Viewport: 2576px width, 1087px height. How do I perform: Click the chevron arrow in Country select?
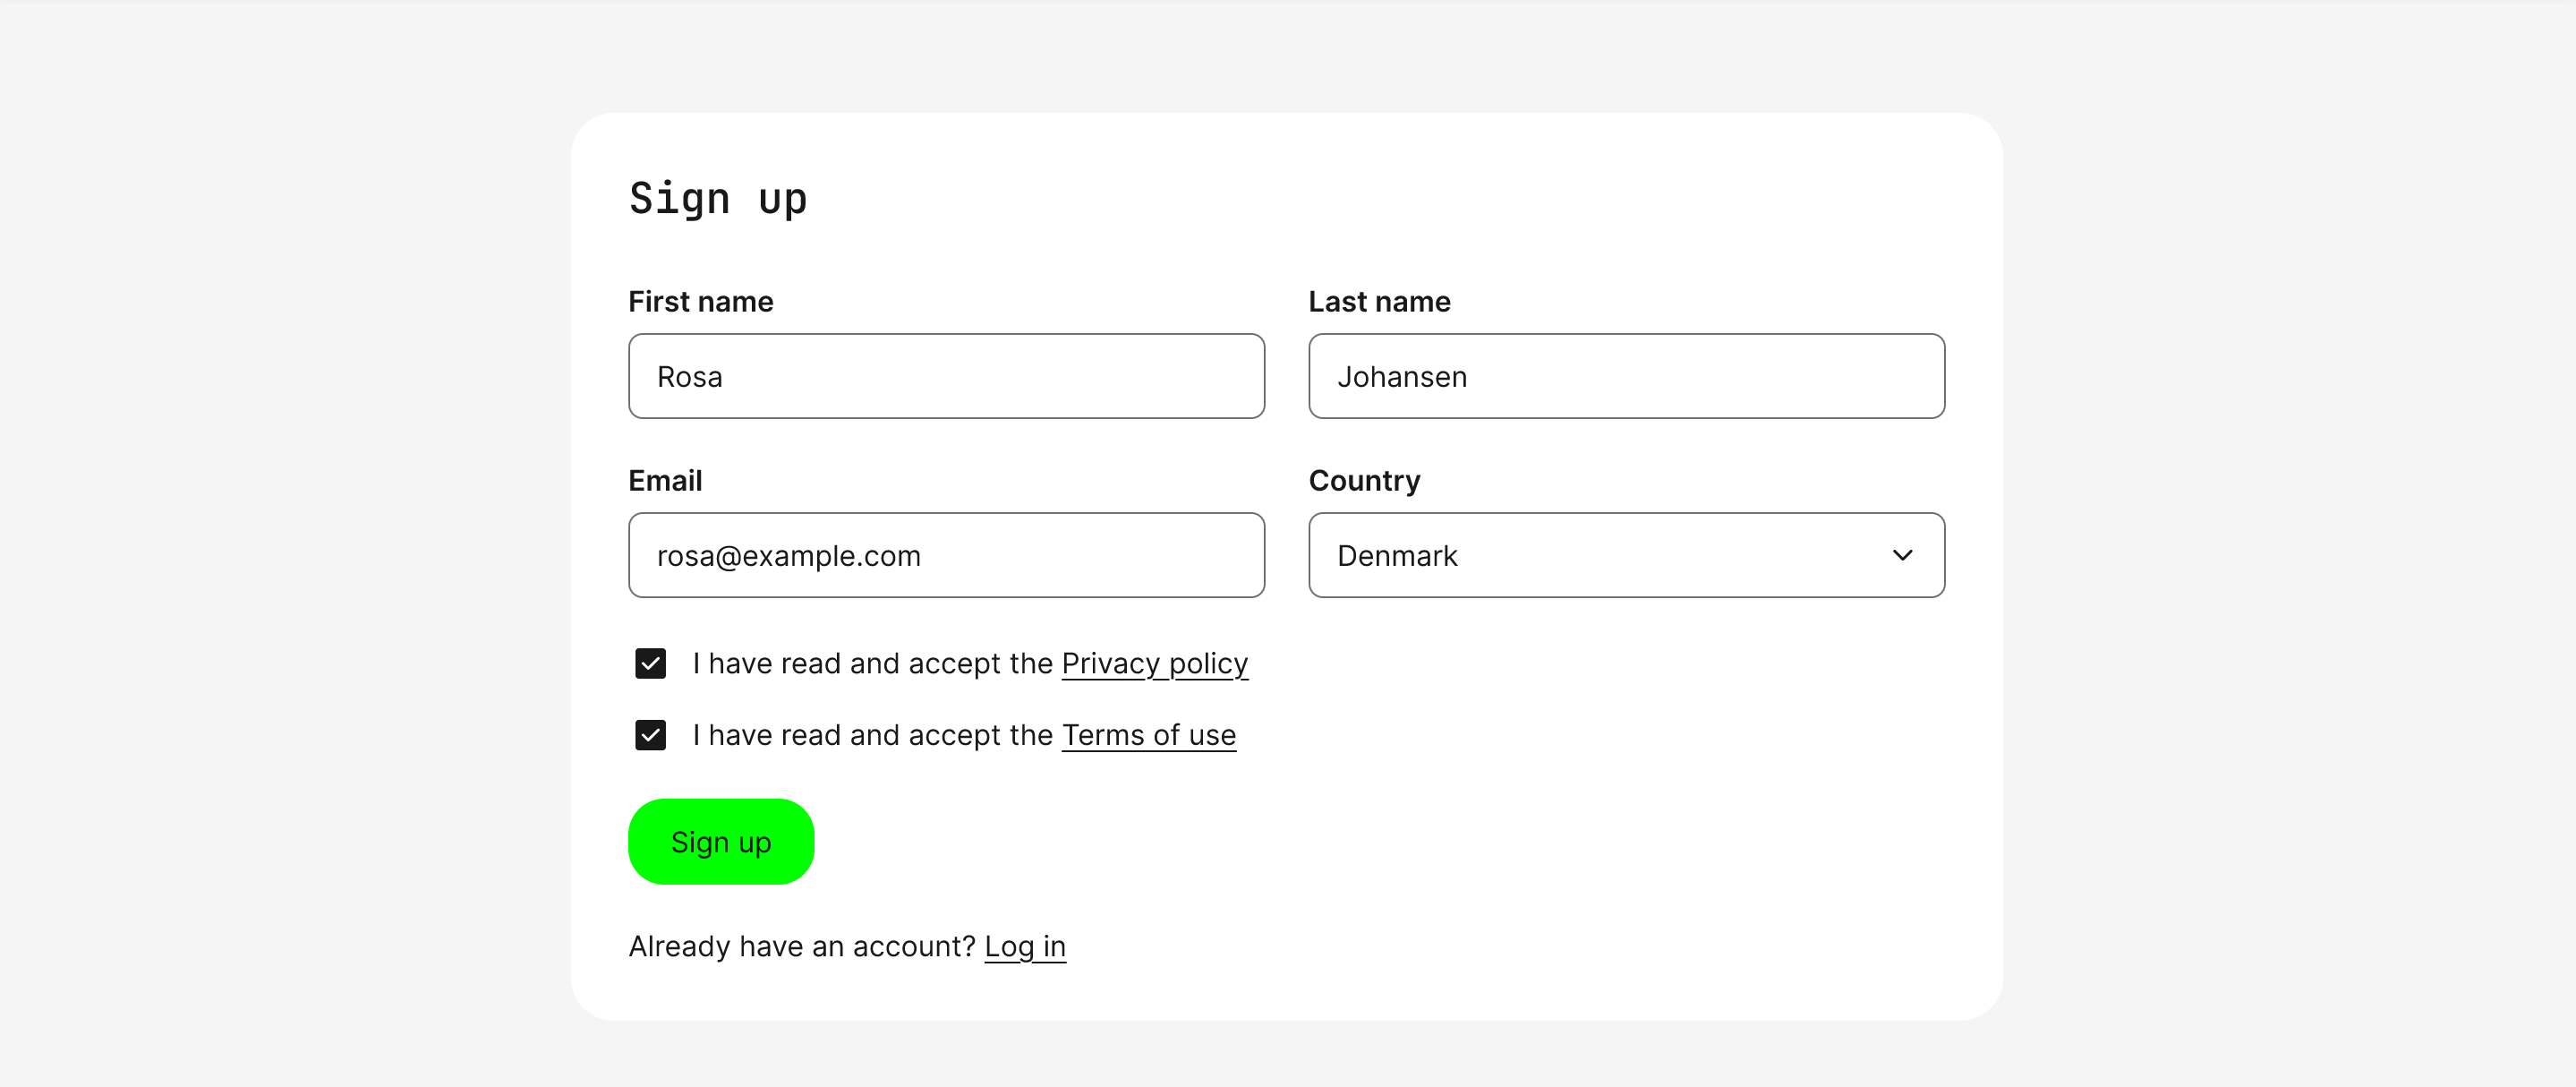tap(1902, 555)
